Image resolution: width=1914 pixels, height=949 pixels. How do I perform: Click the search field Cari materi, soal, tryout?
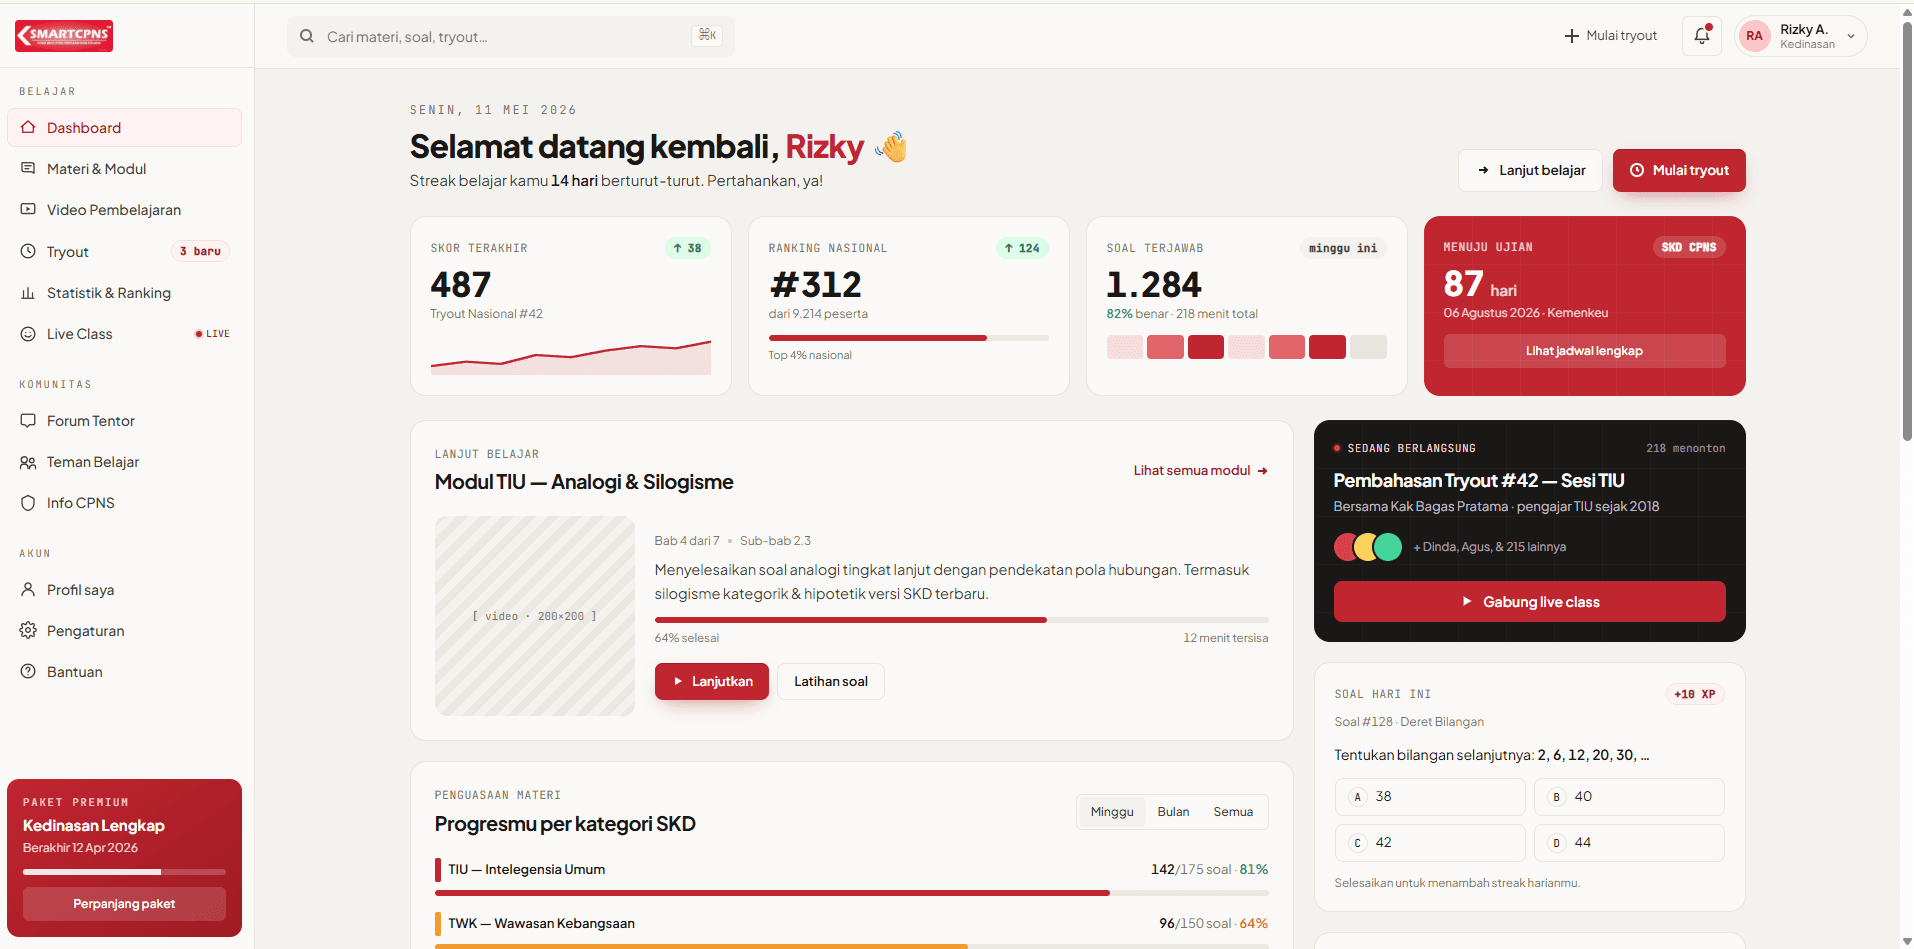coord(510,37)
